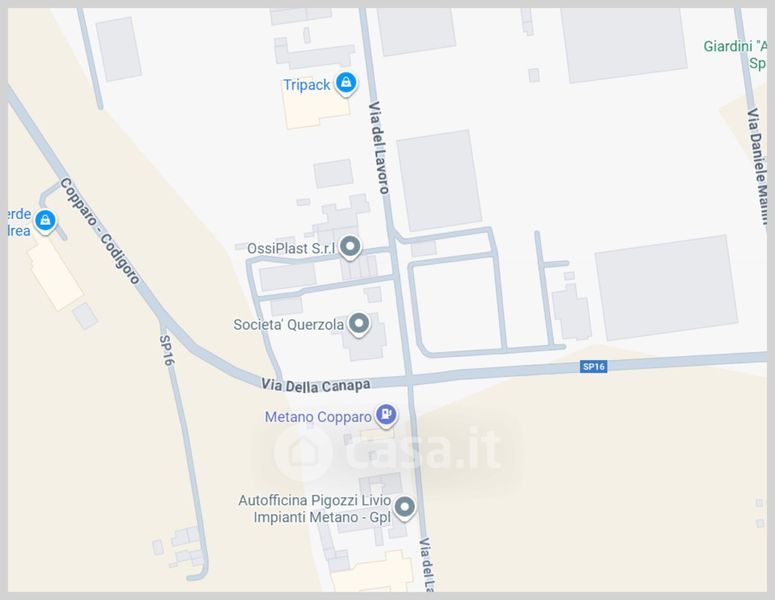Click the Autofficina Pigozzi Livio pin
This screenshot has height=600, width=775.
tap(405, 508)
